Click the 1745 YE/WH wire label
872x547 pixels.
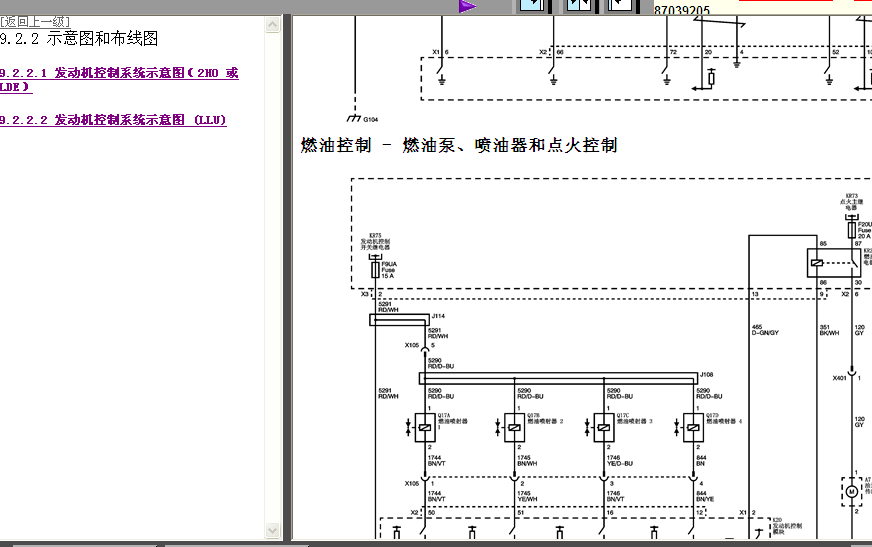coord(528,496)
